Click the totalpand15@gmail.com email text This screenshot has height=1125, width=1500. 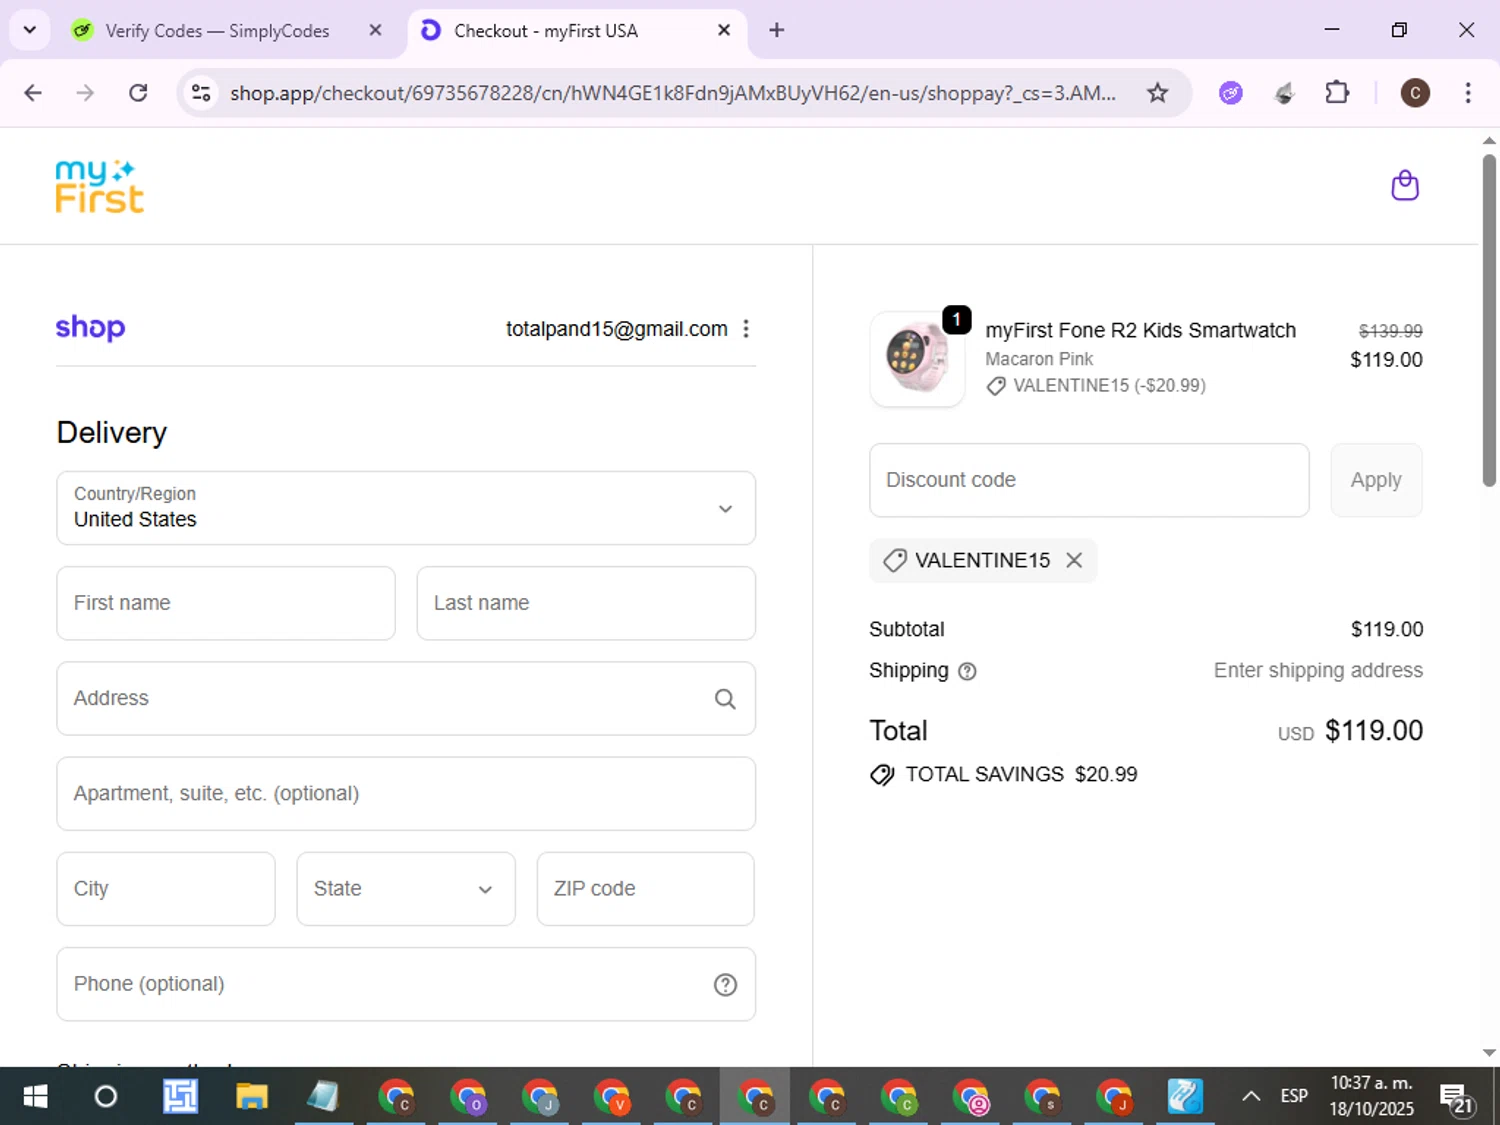click(617, 329)
